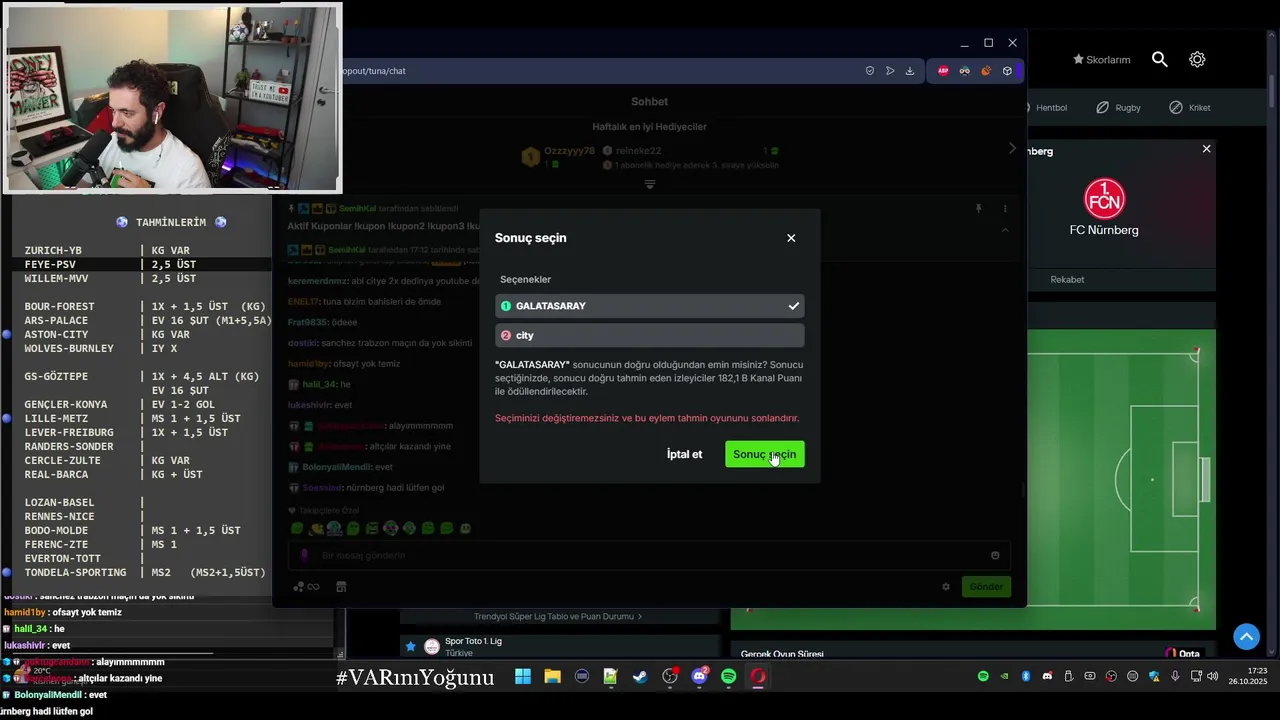1280x720 pixels.
Task: Close the FC Nürnberg match panel
Action: (1206, 149)
